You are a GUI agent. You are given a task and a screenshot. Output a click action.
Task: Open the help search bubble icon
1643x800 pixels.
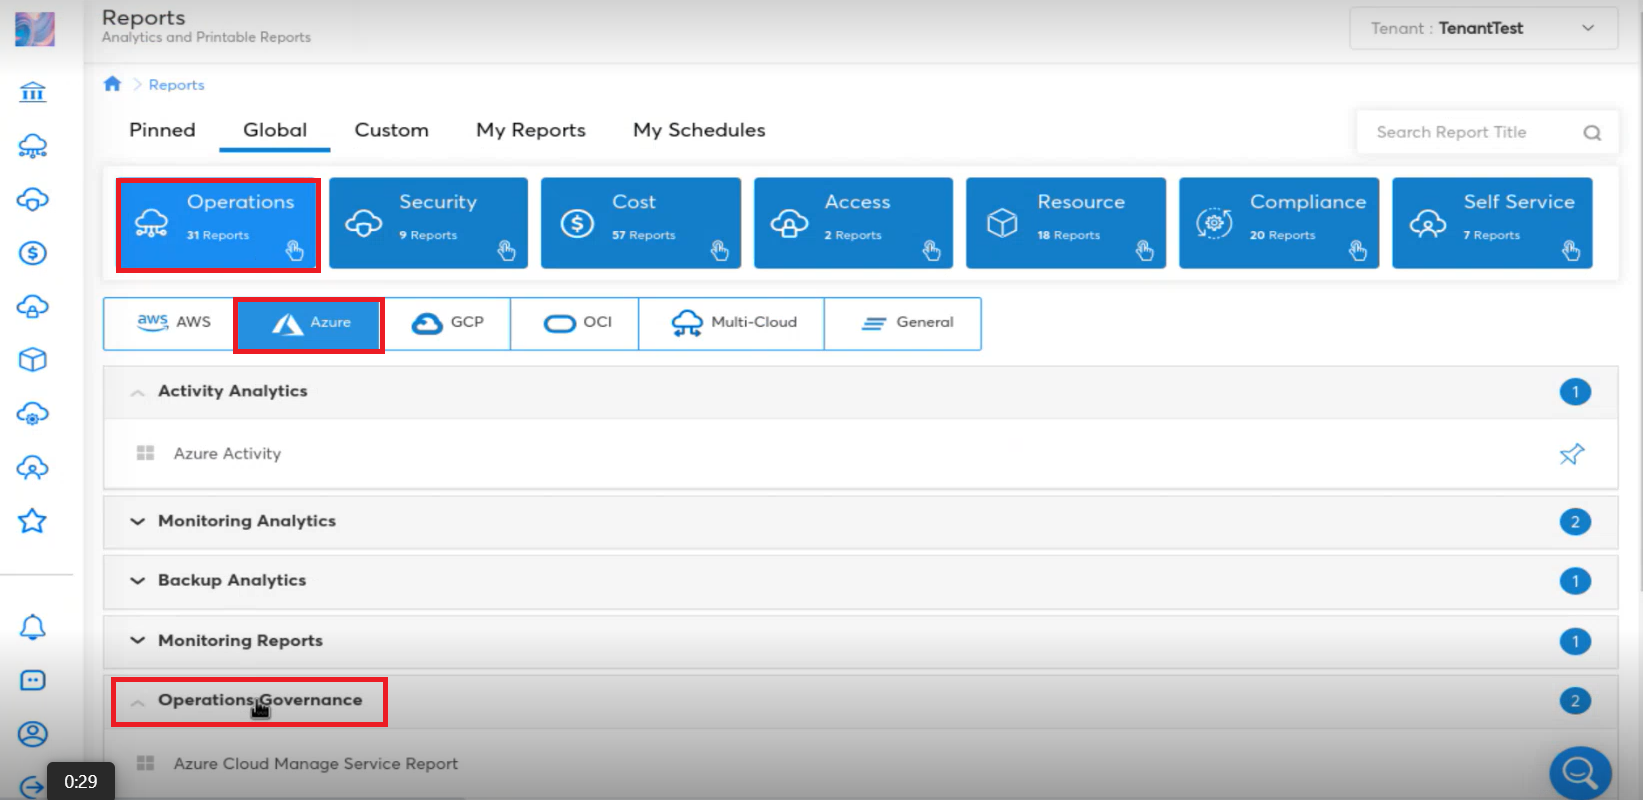(x=1580, y=772)
